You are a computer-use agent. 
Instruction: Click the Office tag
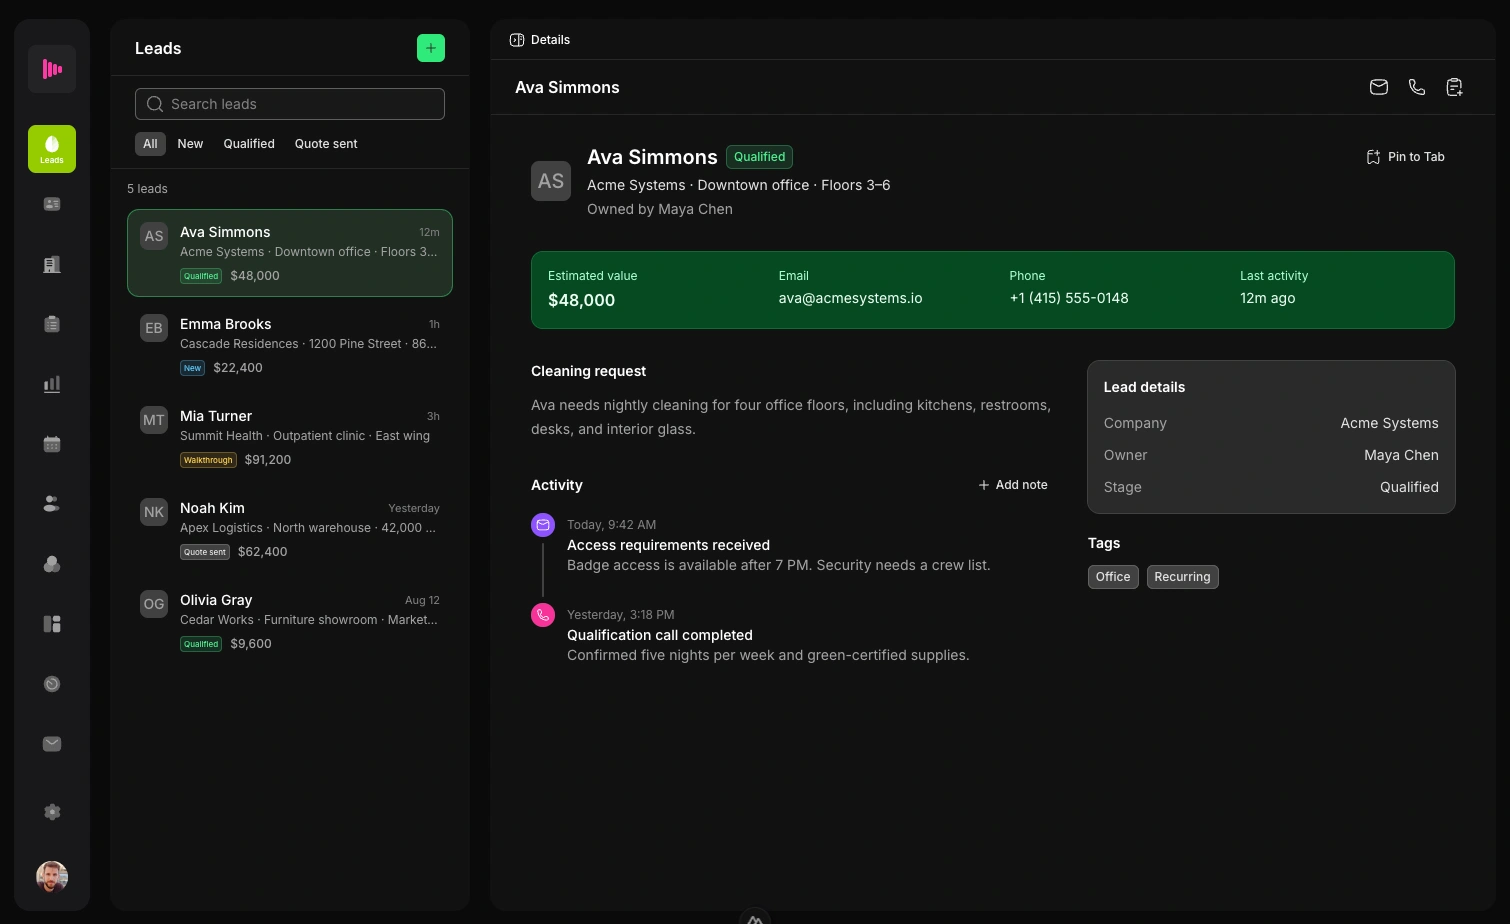click(x=1113, y=577)
